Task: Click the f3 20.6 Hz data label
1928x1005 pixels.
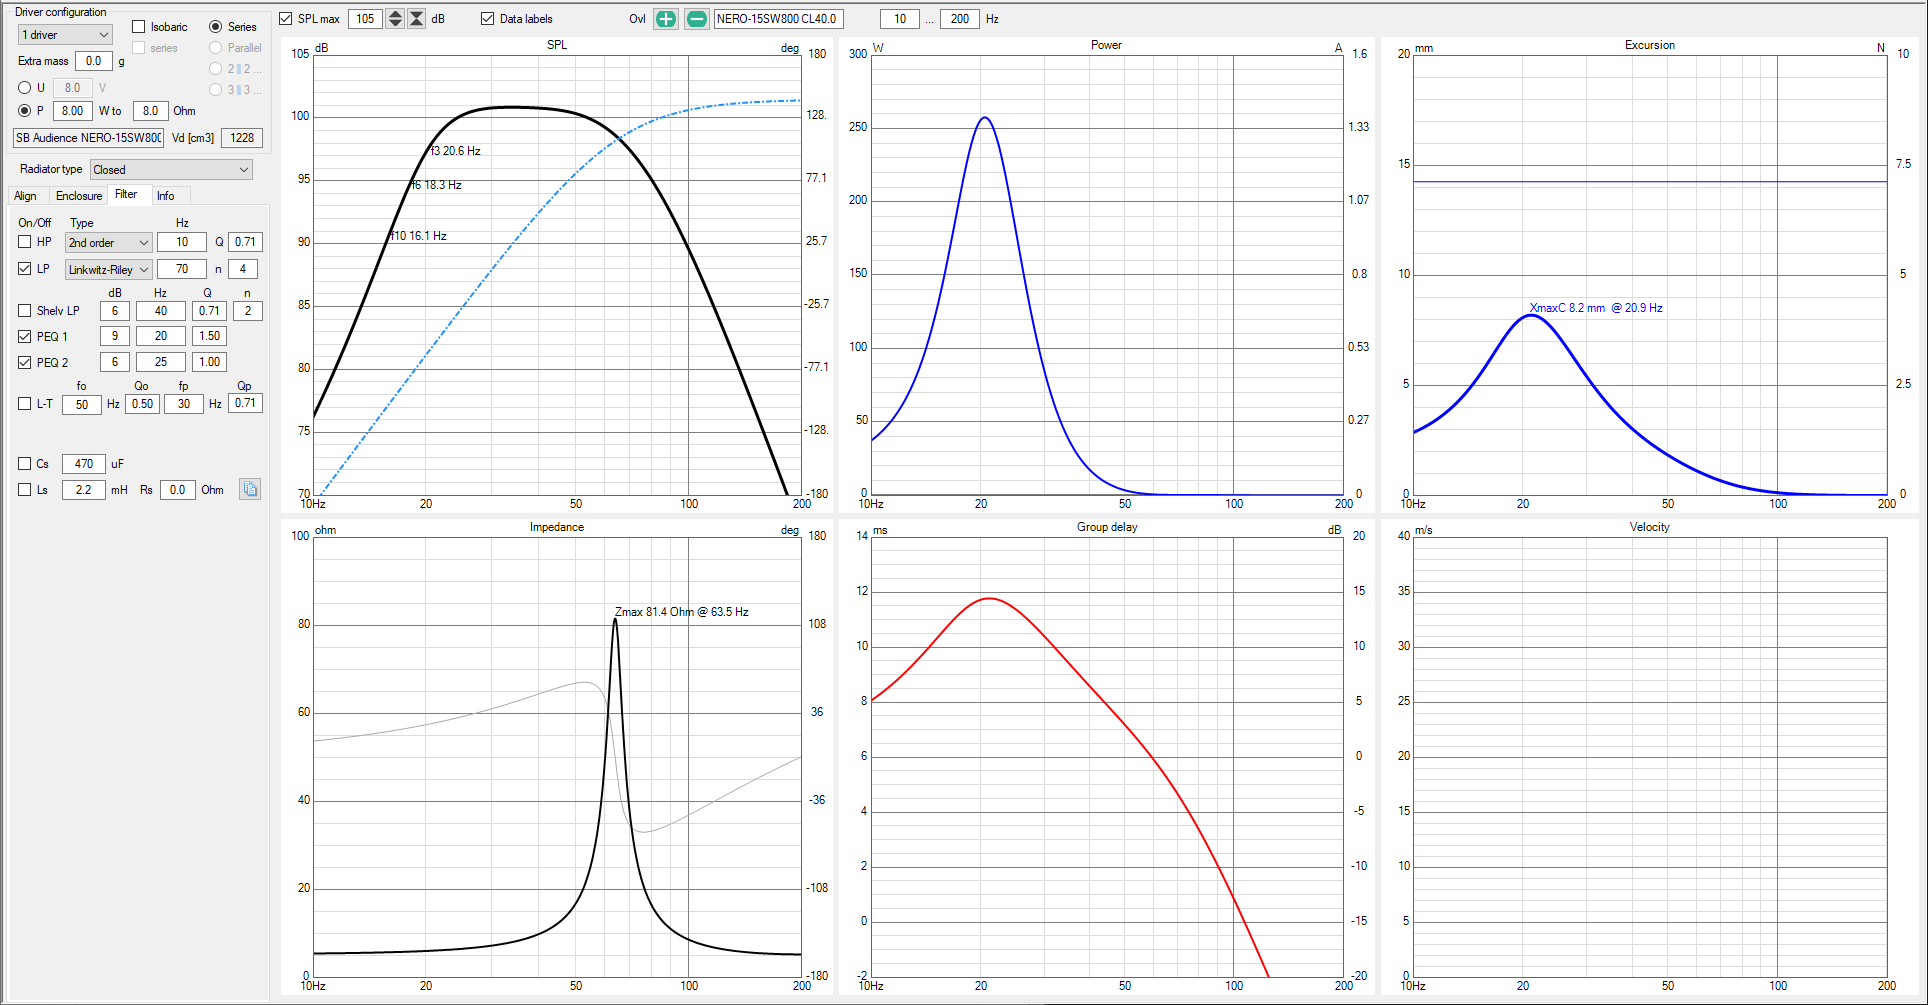Action: (x=456, y=151)
